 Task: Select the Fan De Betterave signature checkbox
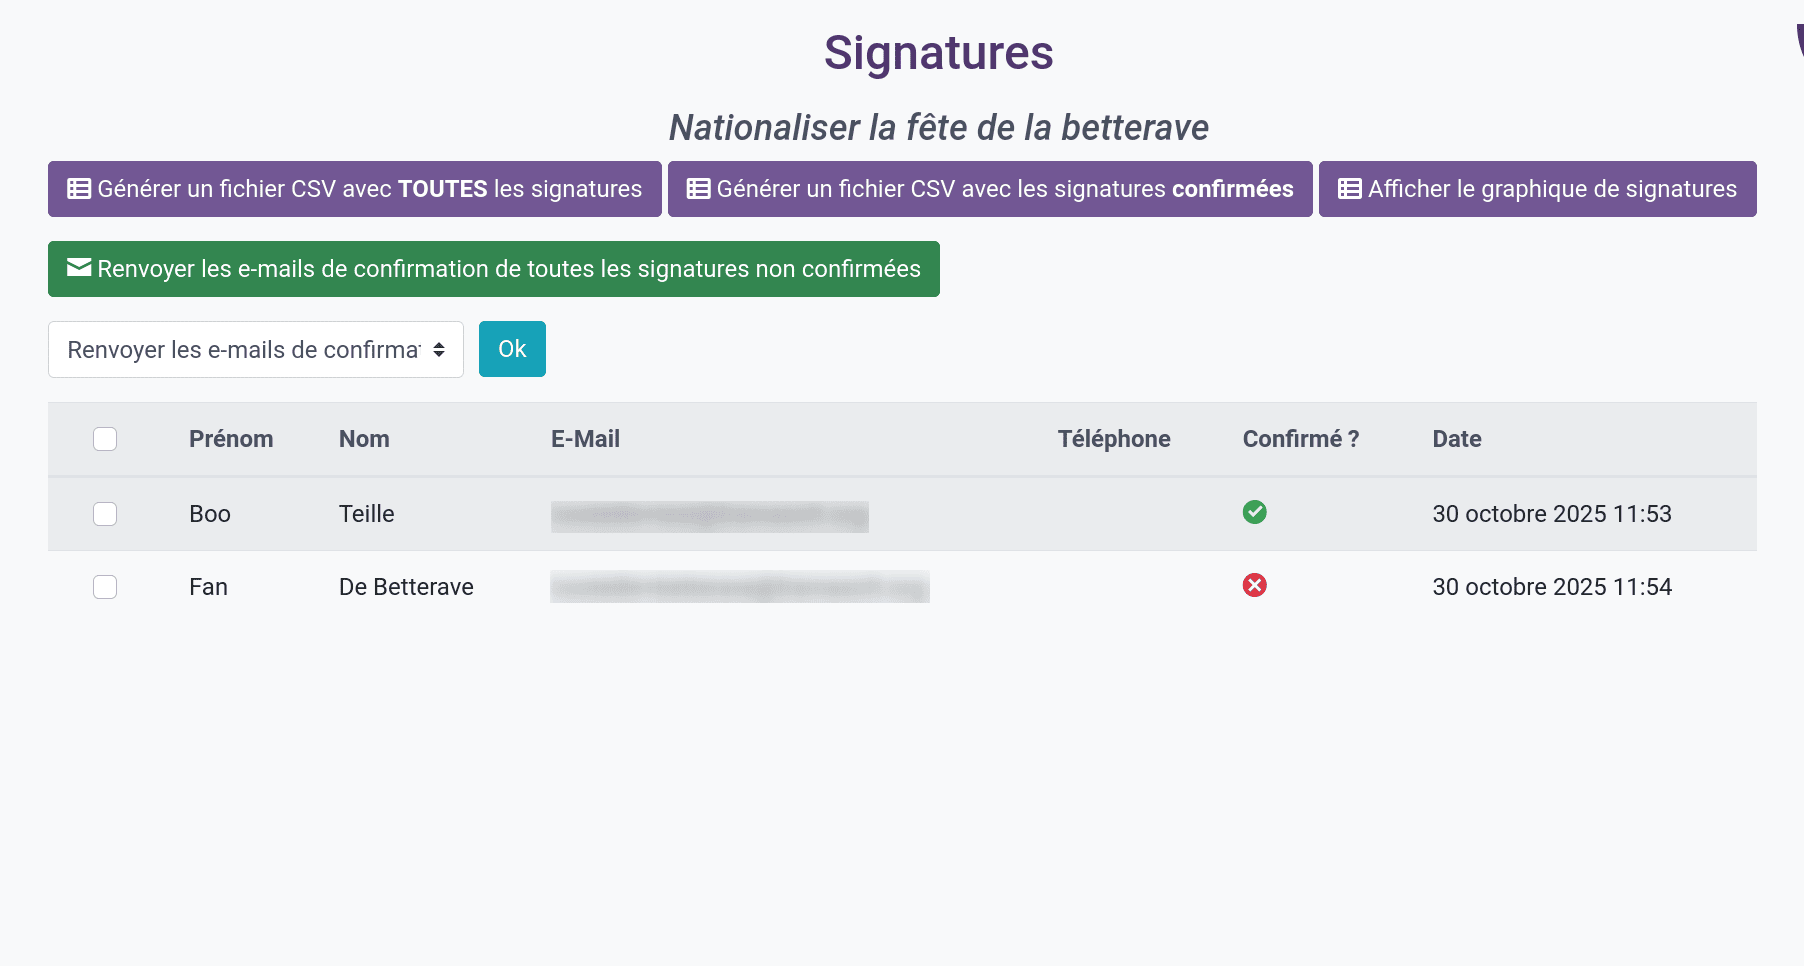105,587
